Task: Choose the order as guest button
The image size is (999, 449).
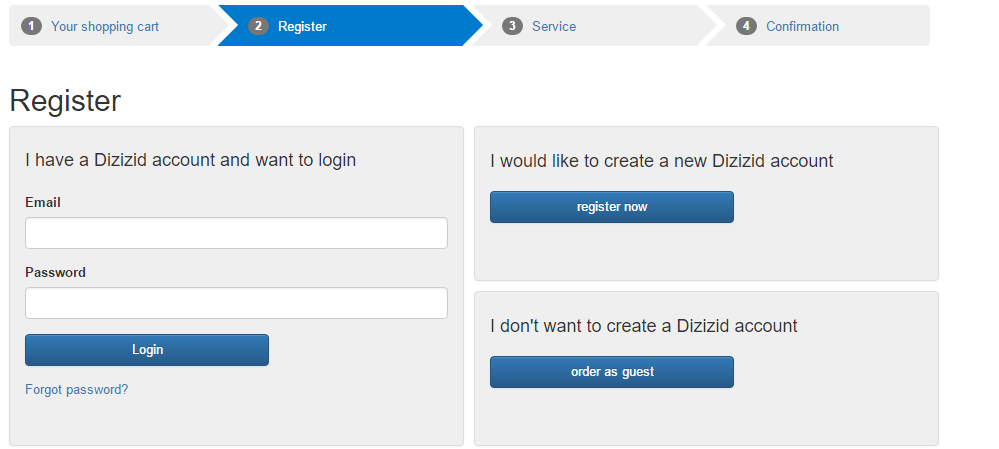Action: [612, 372]
